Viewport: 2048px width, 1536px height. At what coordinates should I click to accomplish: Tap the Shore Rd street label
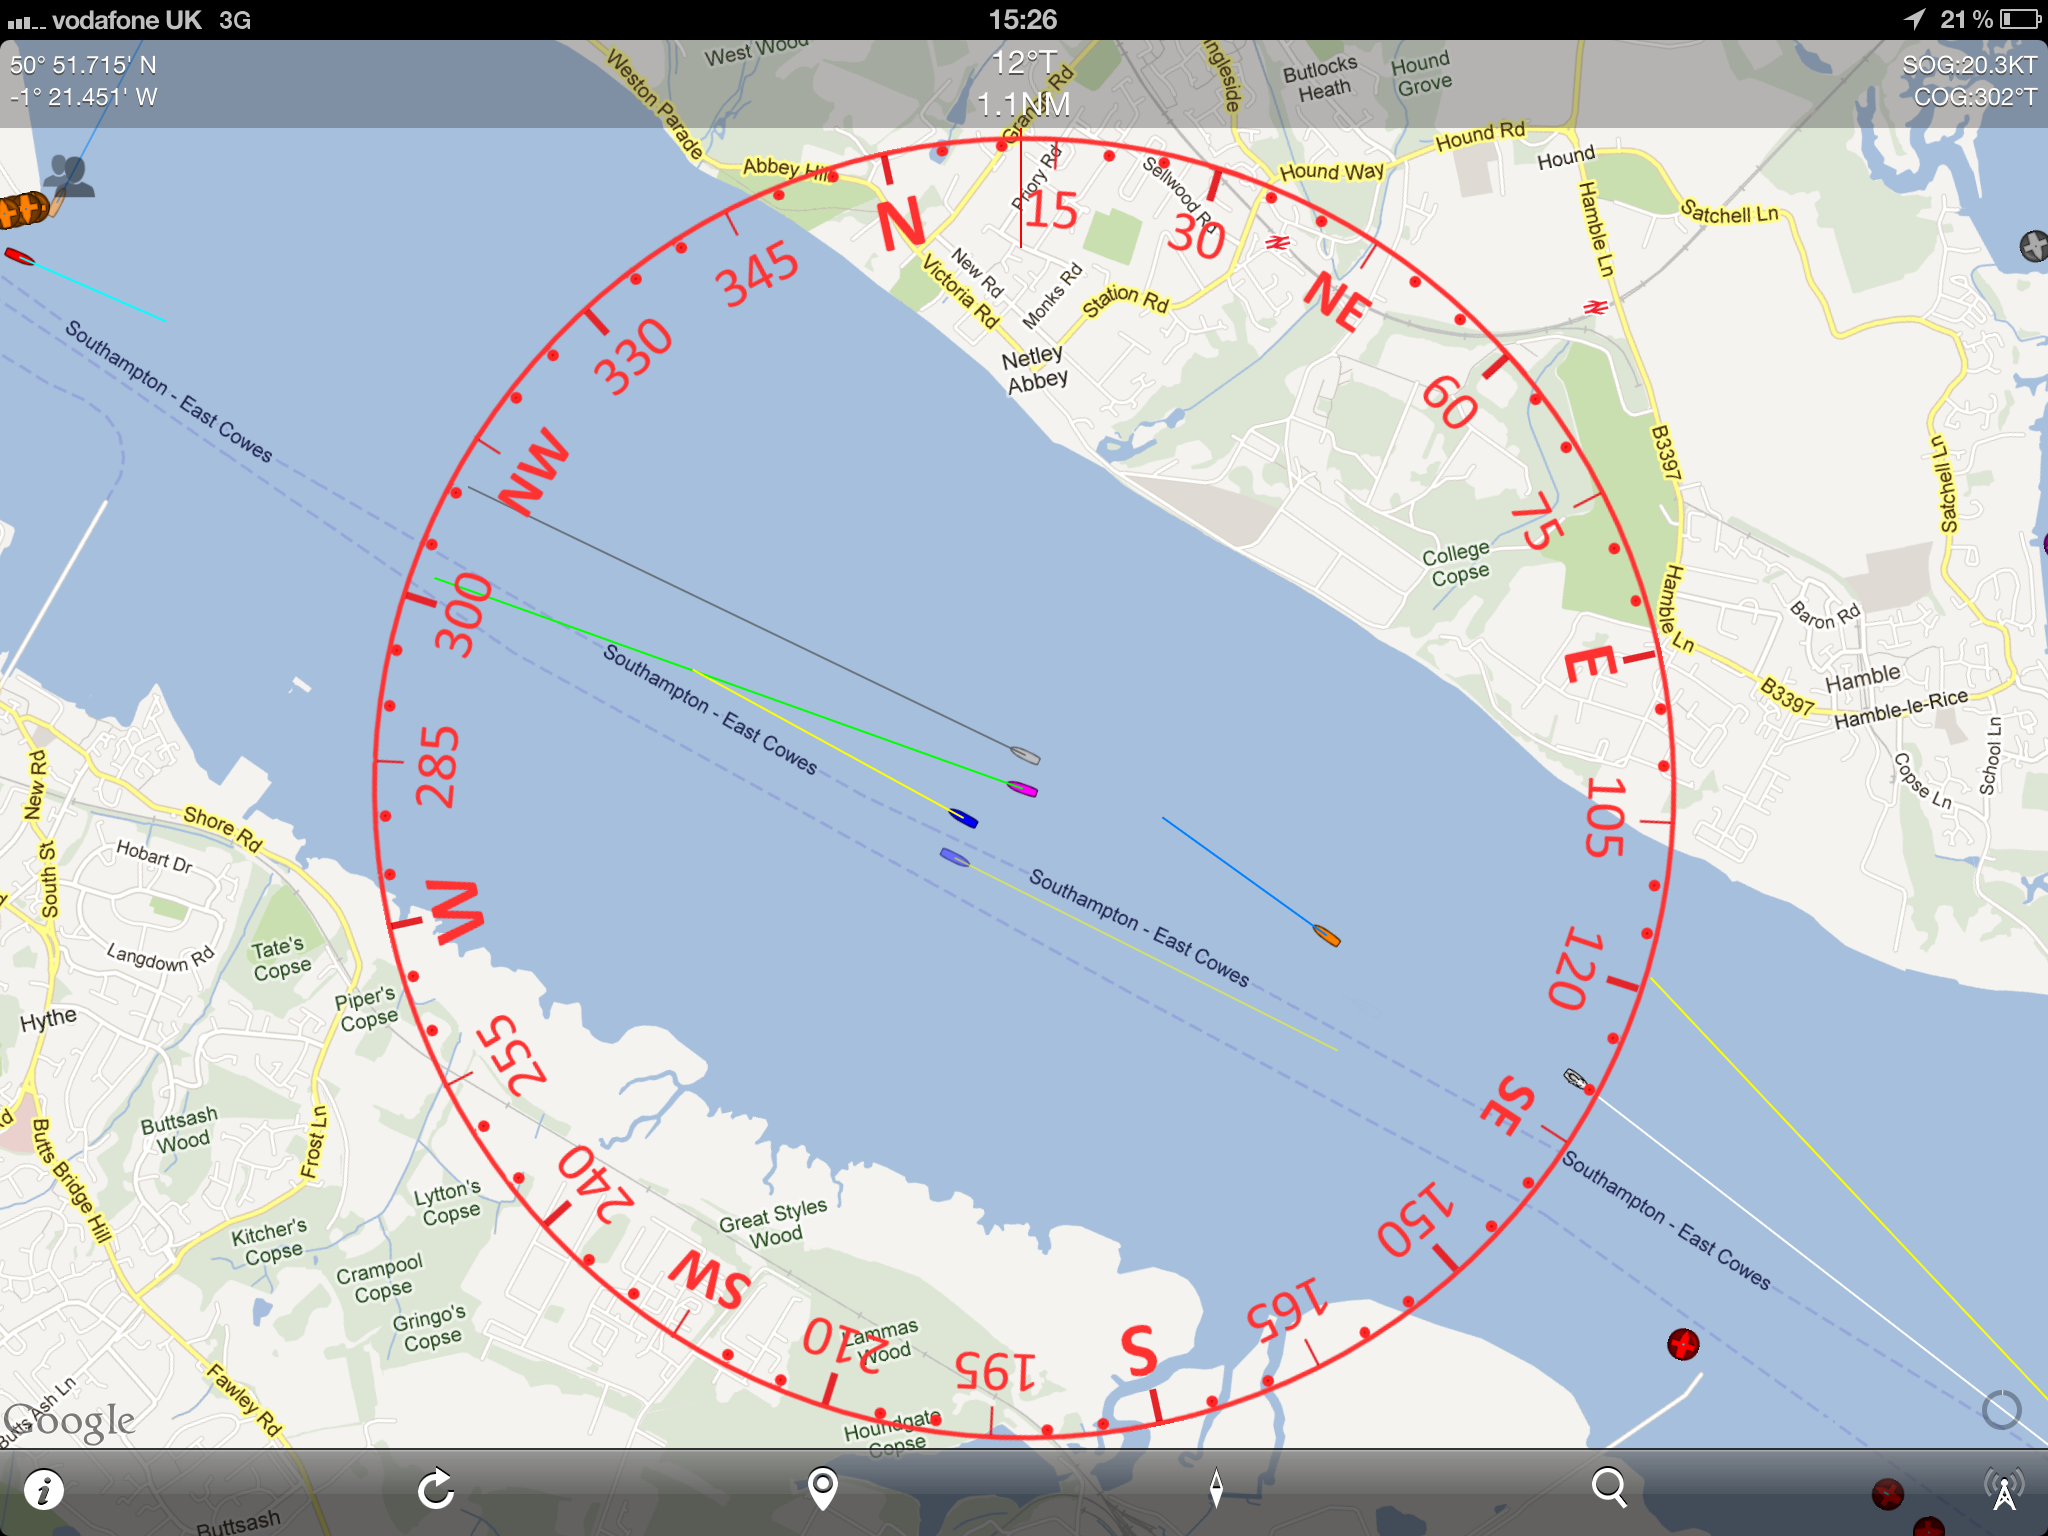223,829
